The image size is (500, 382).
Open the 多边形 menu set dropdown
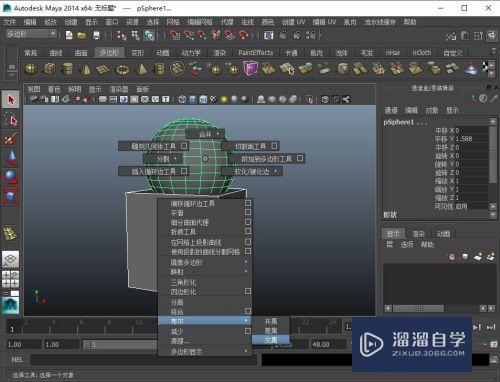point(32,34)
